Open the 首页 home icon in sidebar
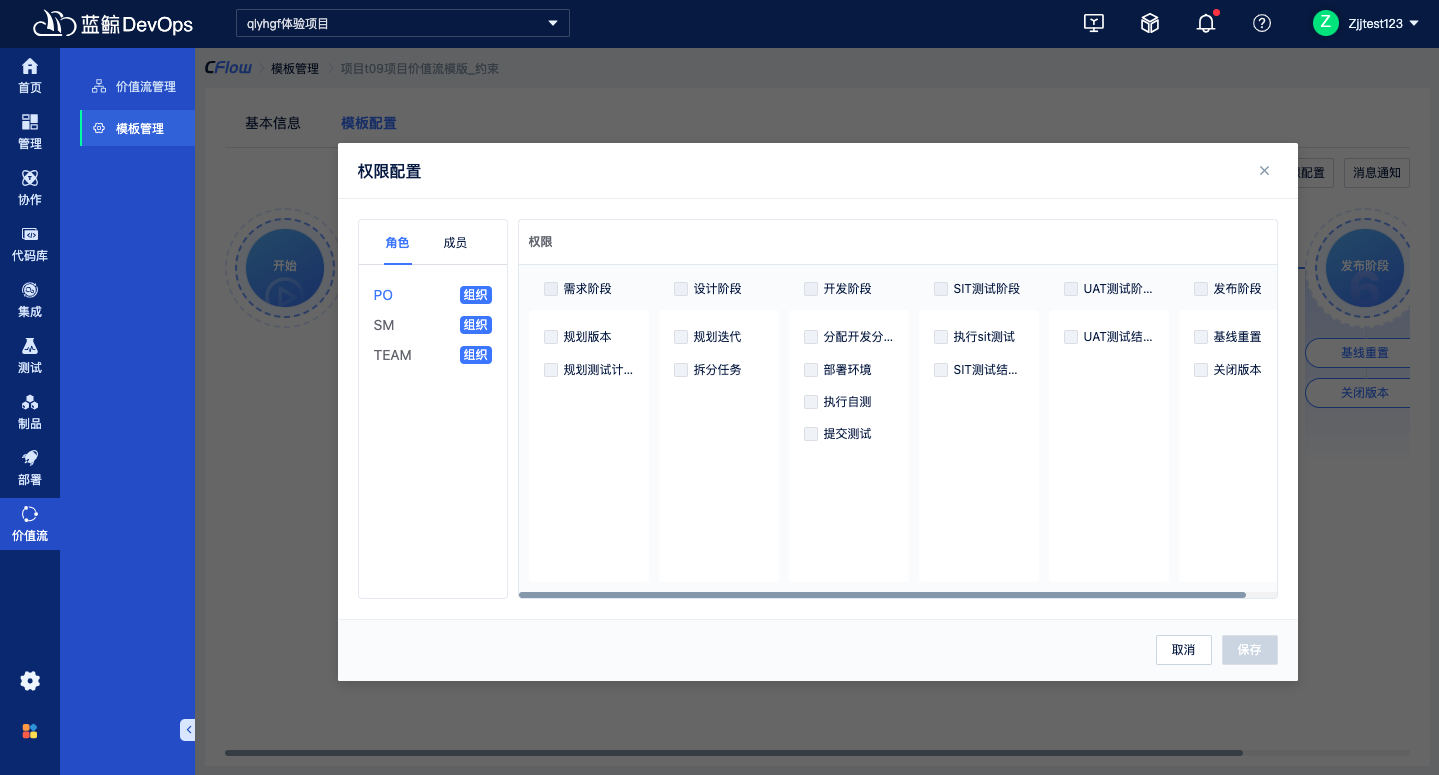This screenshot has height=775, width=1439. (30, 66)
